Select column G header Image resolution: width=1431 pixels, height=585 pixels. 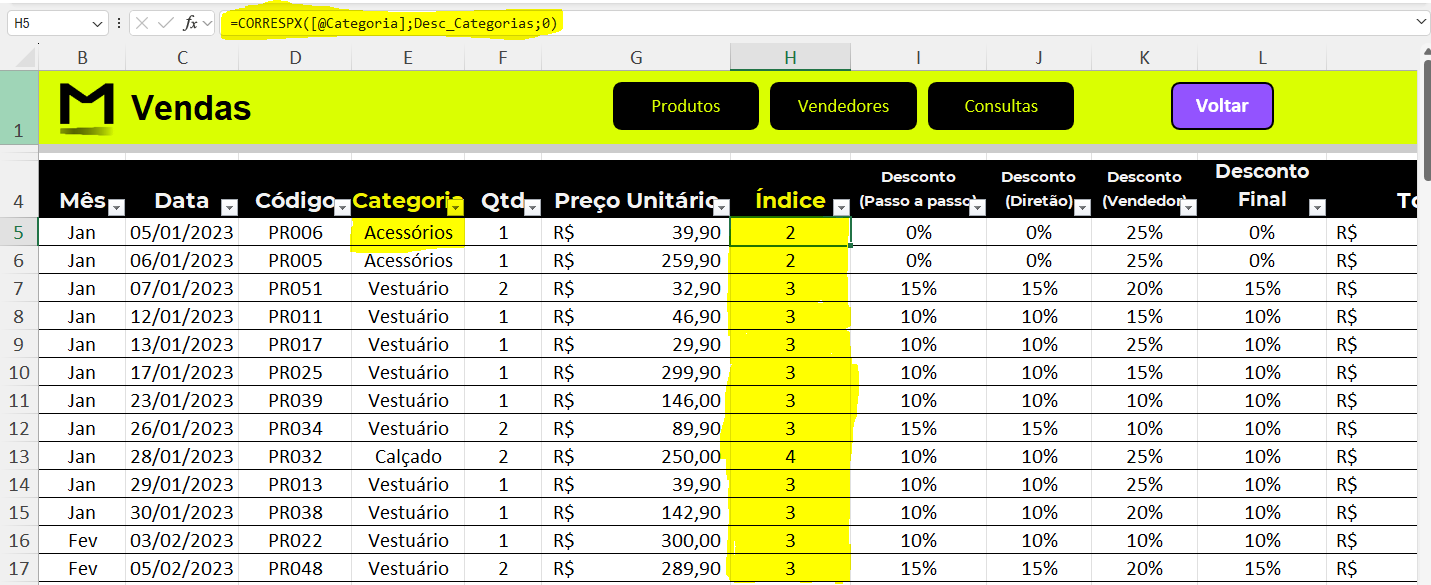pyautogui.click(x=636, y=58)
